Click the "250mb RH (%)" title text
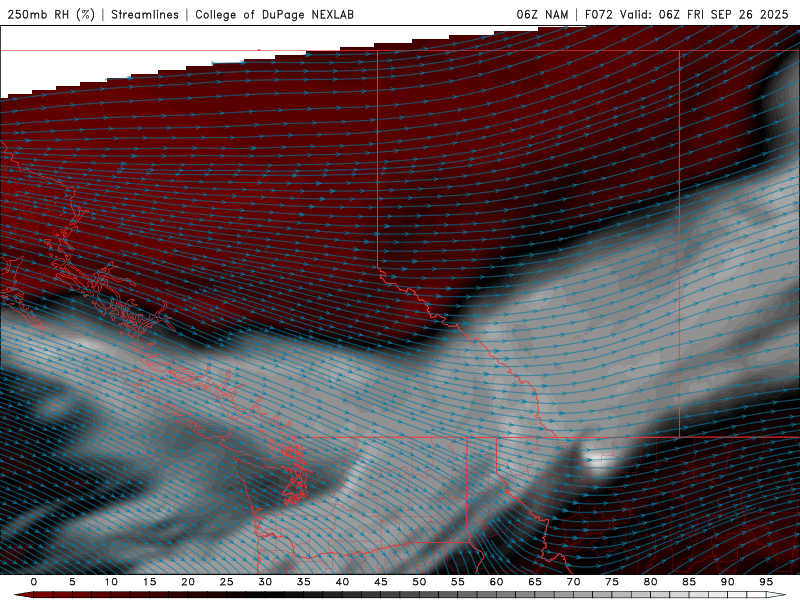The height and width of the screenshot is (600, 800). (51, 14)
